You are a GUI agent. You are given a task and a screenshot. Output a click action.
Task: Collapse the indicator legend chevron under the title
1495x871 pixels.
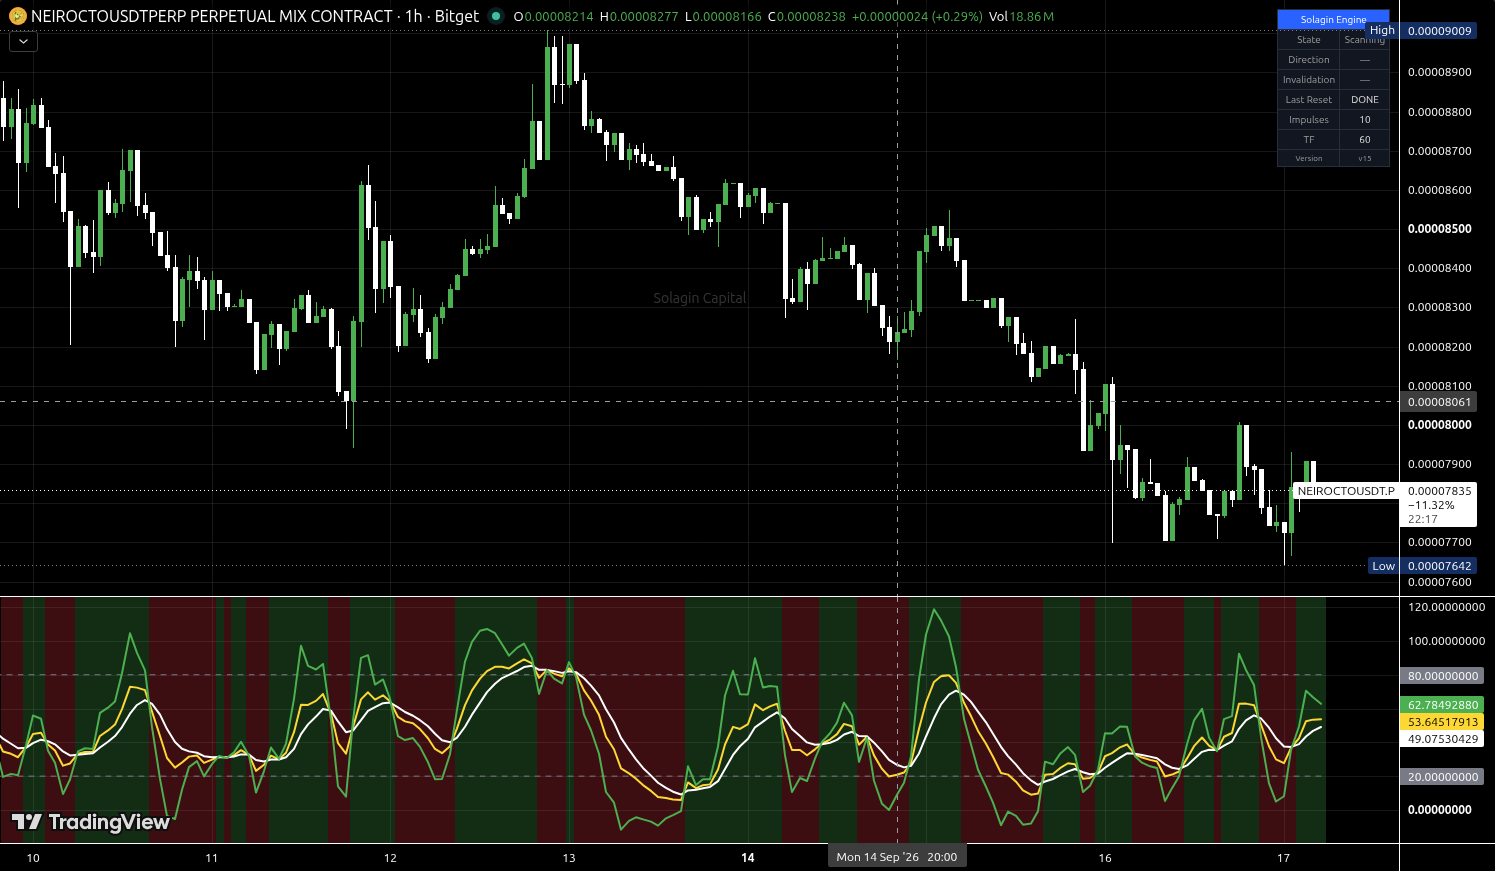(x=23, y=41)
